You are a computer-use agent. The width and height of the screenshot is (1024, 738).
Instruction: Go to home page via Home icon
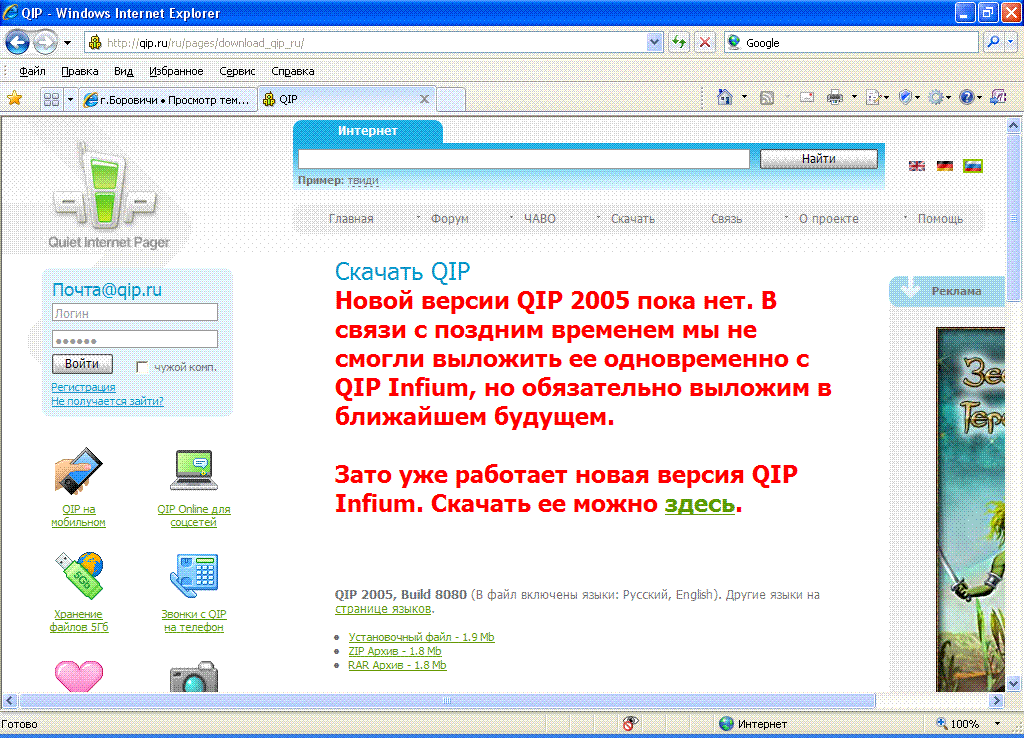point(725,98)
